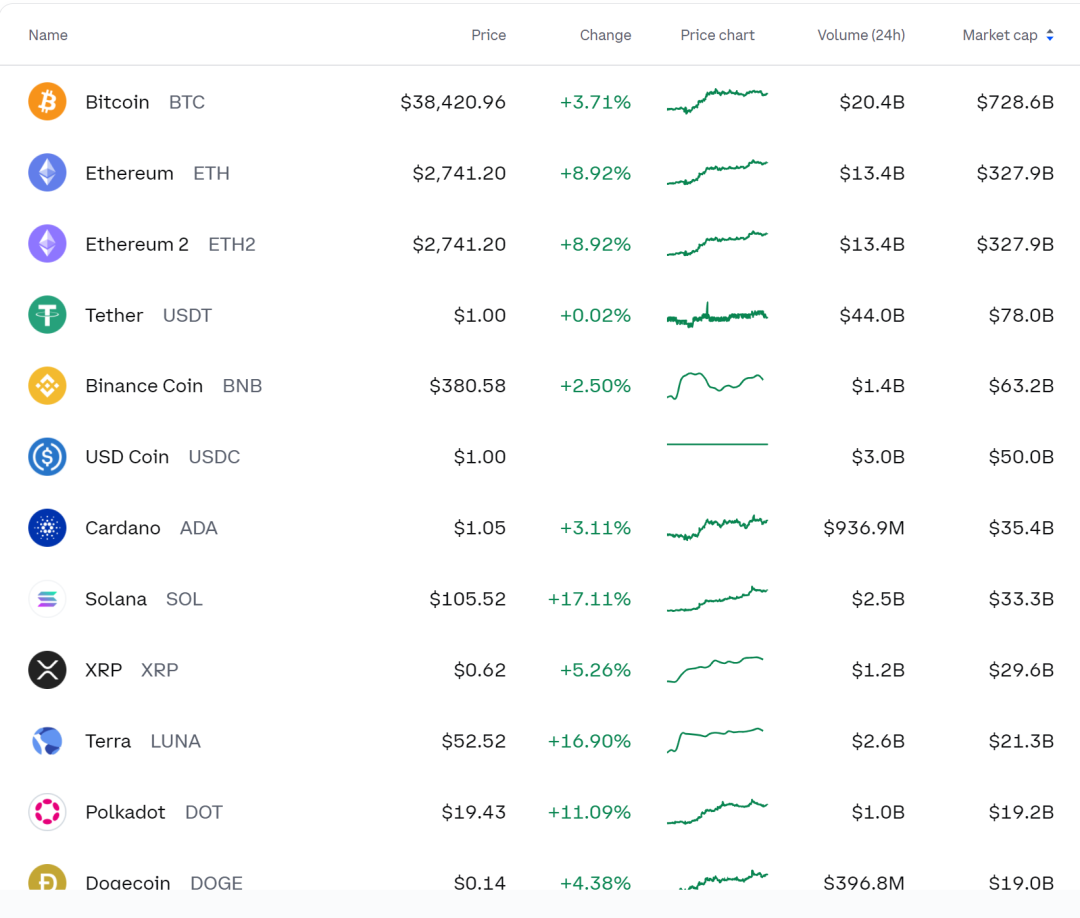Toggle the Market cap sort arrows

tap(1050, 35)
